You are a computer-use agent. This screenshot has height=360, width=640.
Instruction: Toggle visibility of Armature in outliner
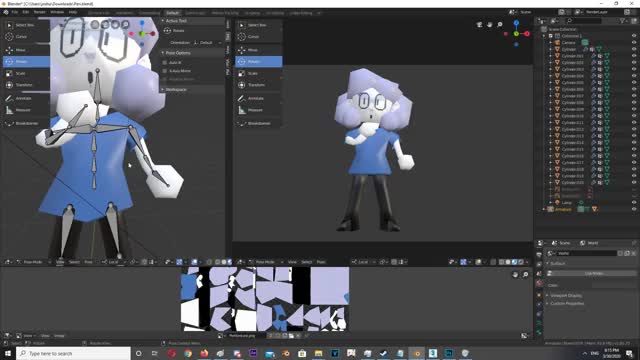coord(634,209)
